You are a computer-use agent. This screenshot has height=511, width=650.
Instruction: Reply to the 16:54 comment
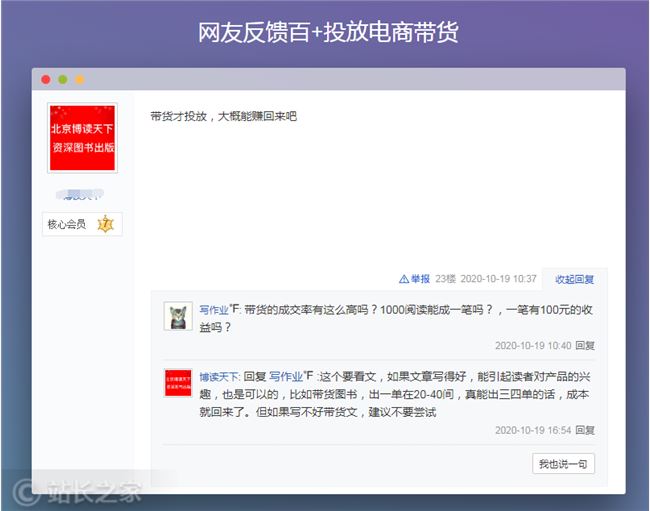(585, 430)
